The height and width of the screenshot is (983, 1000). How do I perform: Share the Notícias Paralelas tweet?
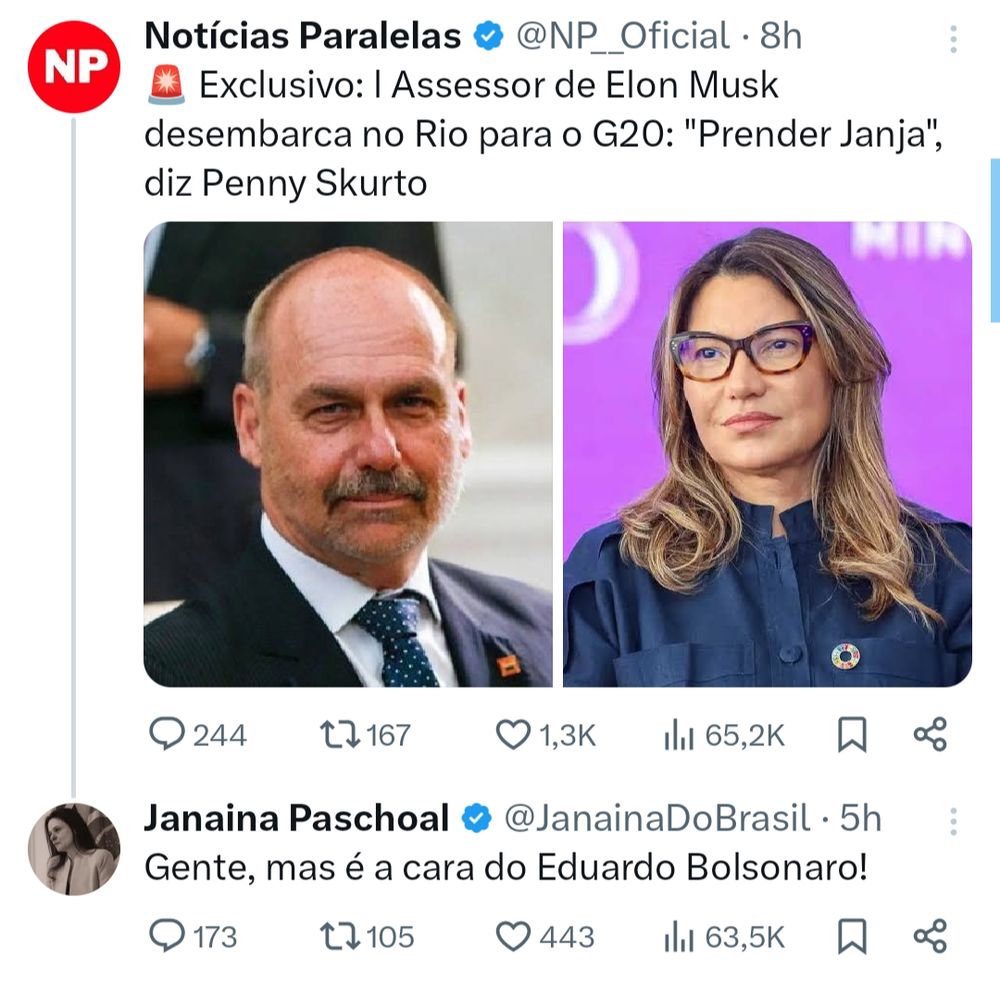pos(928,736)
